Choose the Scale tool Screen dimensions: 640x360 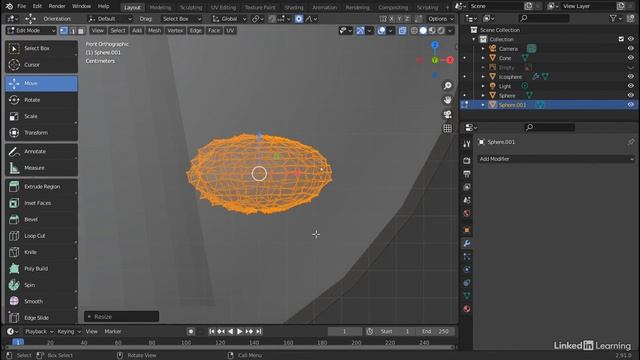pyautogui.click(x=41, y=116)
